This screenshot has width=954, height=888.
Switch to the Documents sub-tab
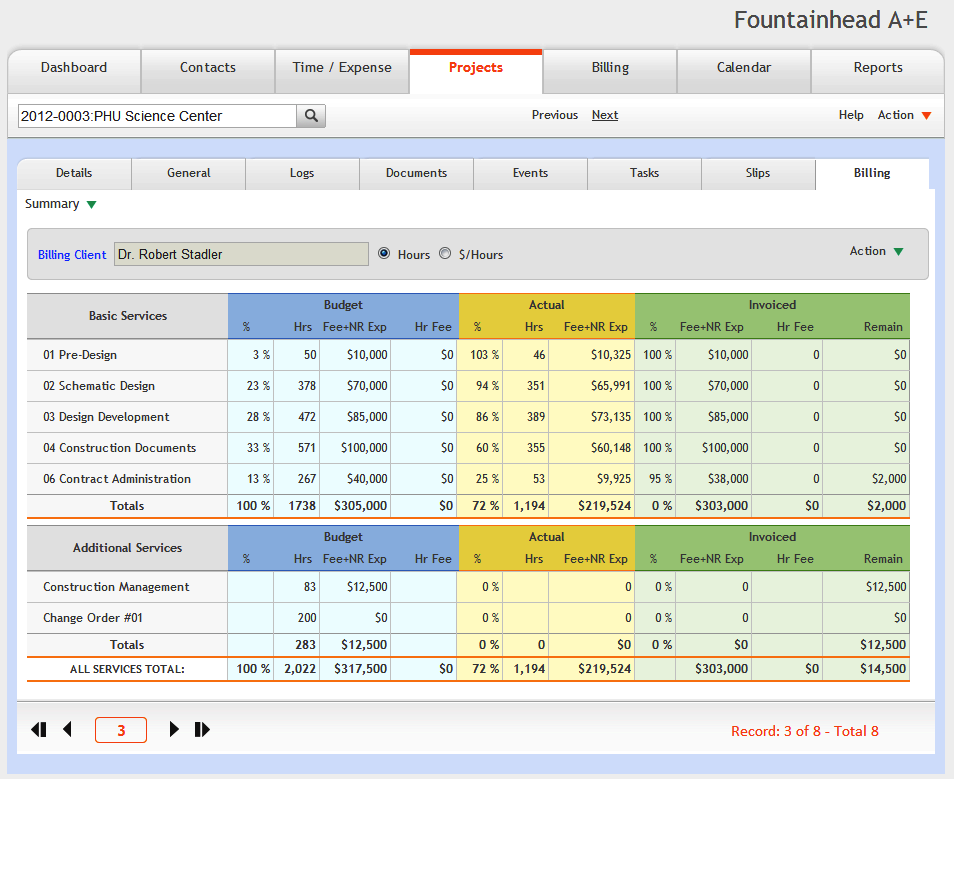[x=416, y=173]
